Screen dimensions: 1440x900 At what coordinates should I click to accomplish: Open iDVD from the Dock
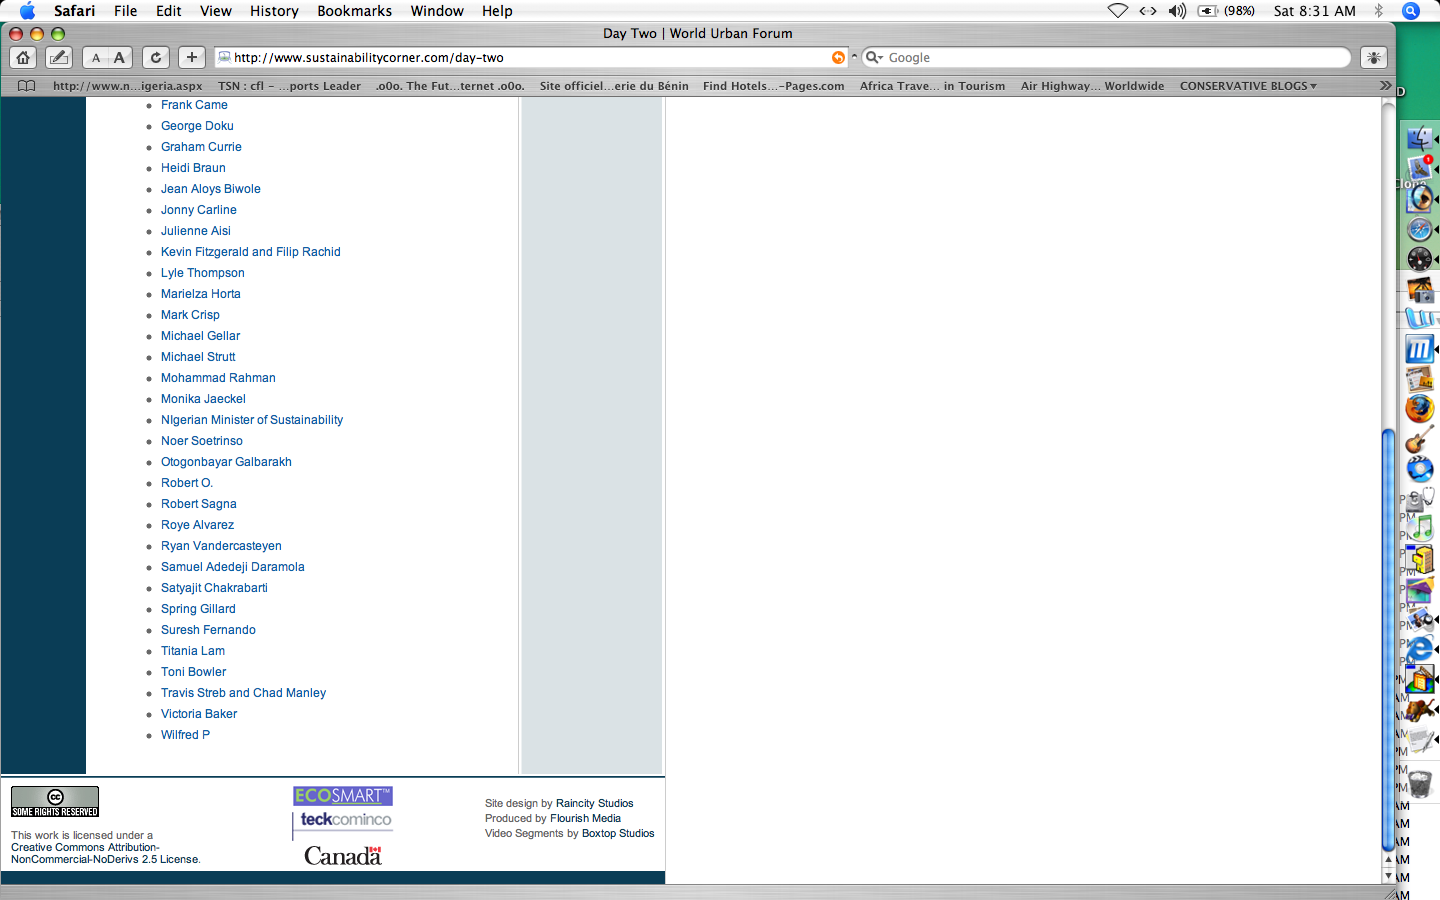(1419, 469)
